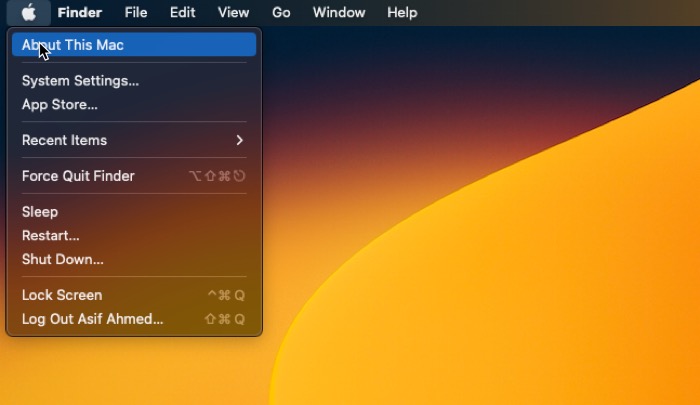Open the View menu
Viewport: 700px width, 405px height.
233,13
